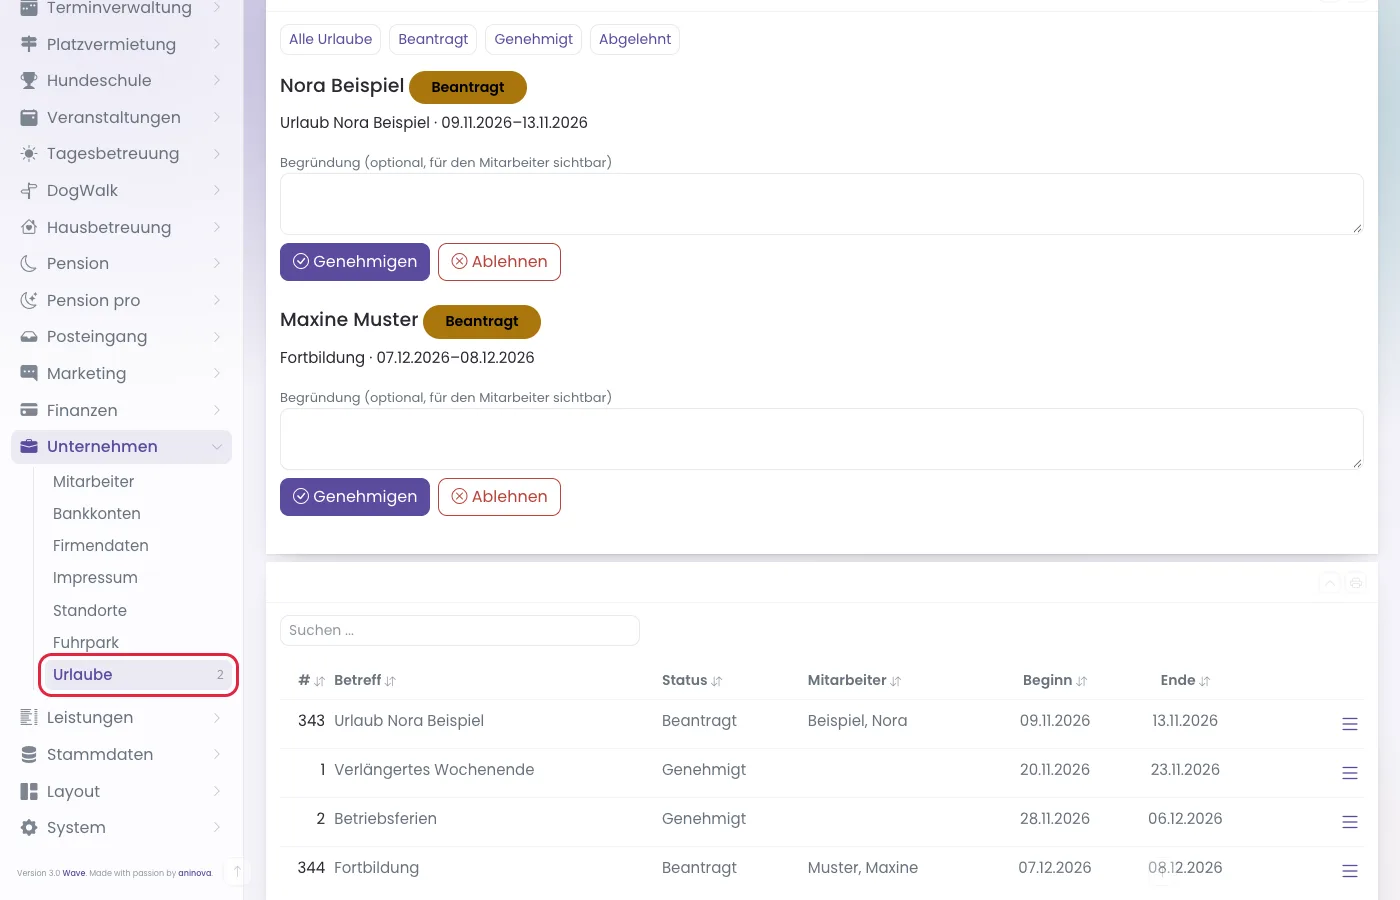This screenshot has width=1400, height=900.
Task: Reject Maxine Muster's request with Ablehnen
Action: (x=499, y=497)
